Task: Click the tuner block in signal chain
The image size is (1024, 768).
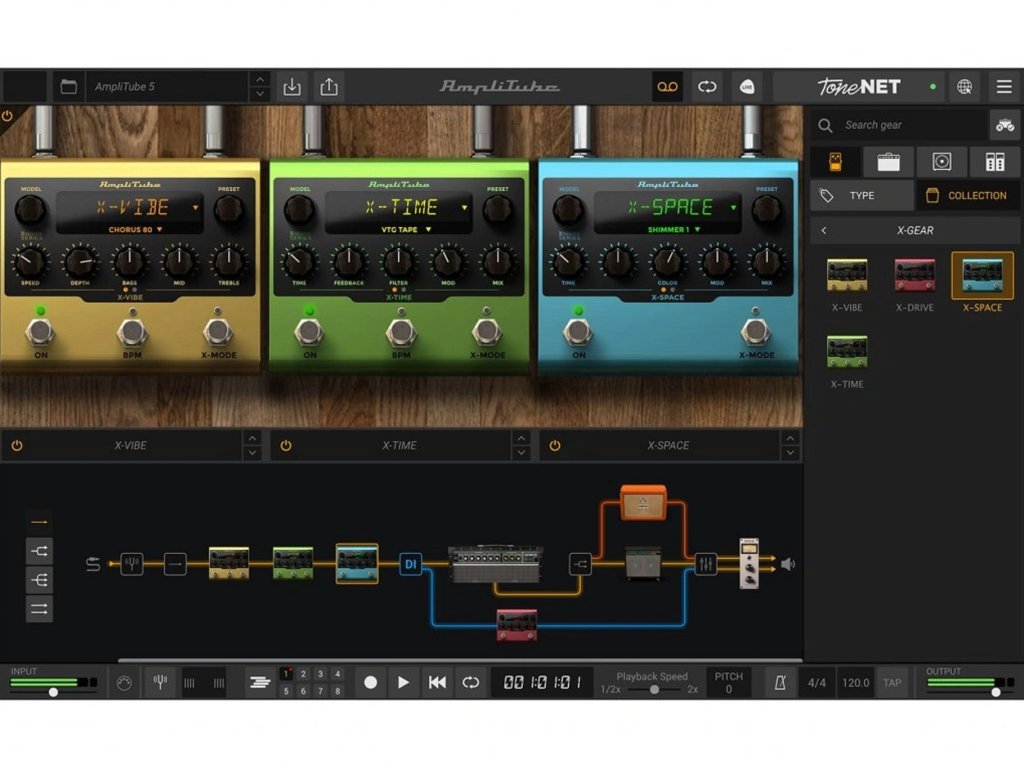Action: click(x=132, y=563)
